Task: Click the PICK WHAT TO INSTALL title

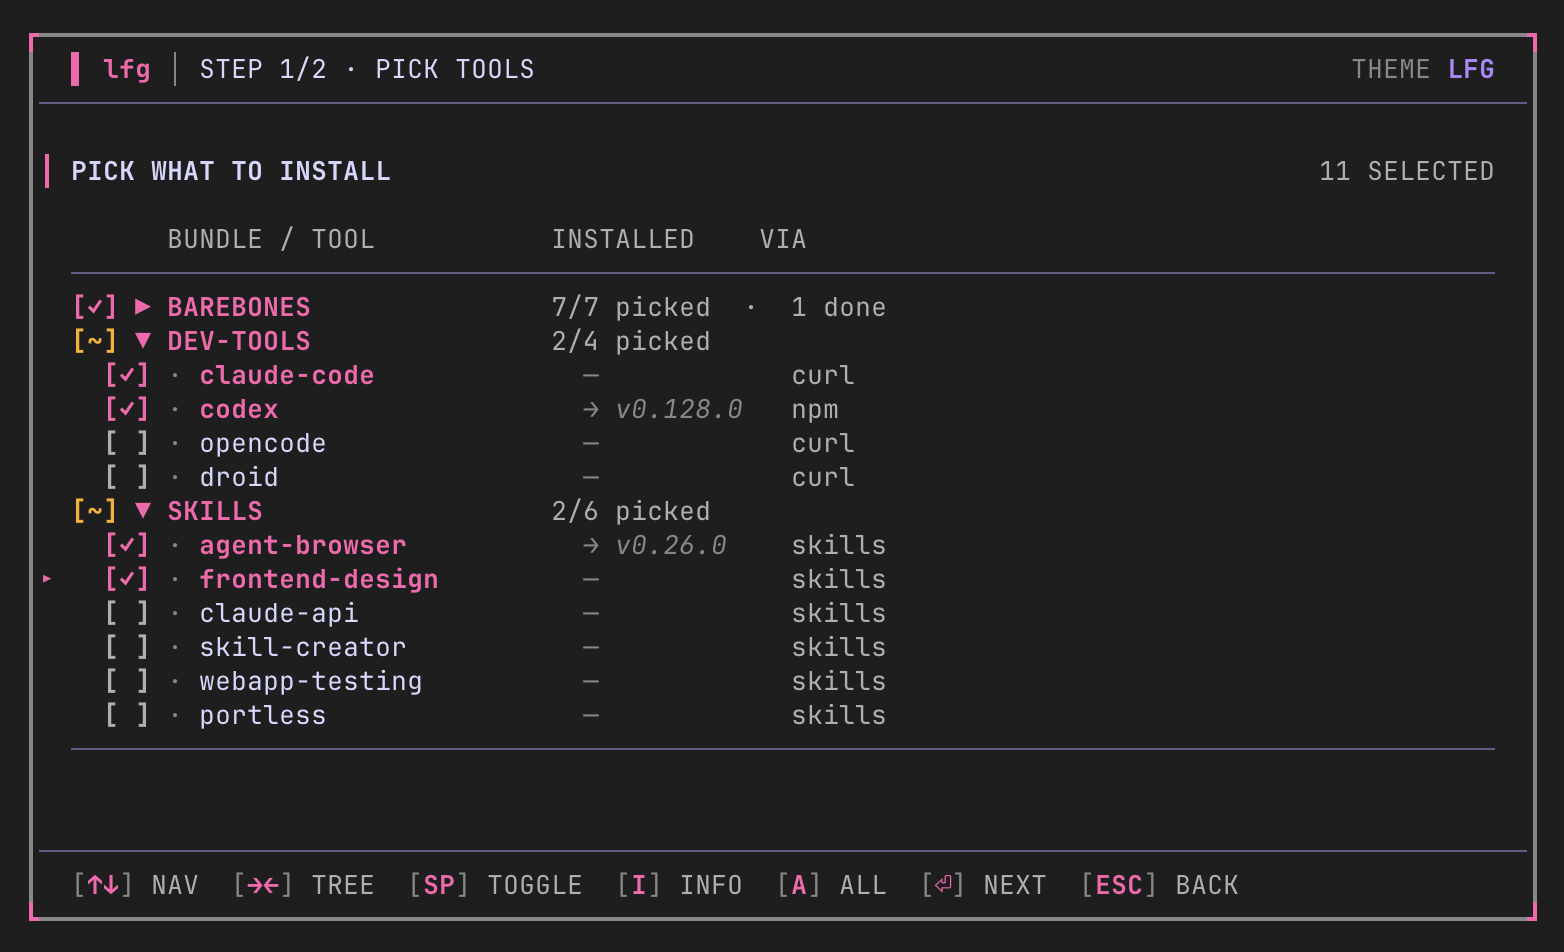Action: click(x=231, y=171)
